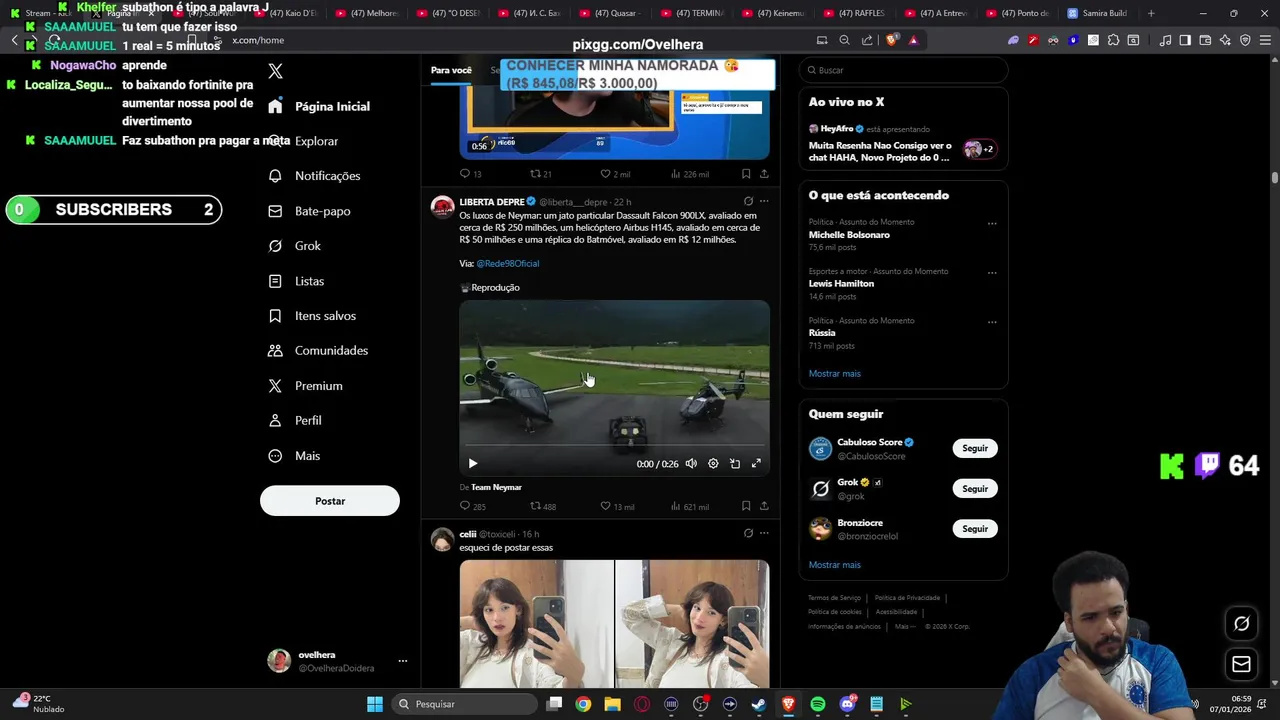Open the left celii selfie photo
Viewport: 1280px width, 720px height.
tap(537, 624)
